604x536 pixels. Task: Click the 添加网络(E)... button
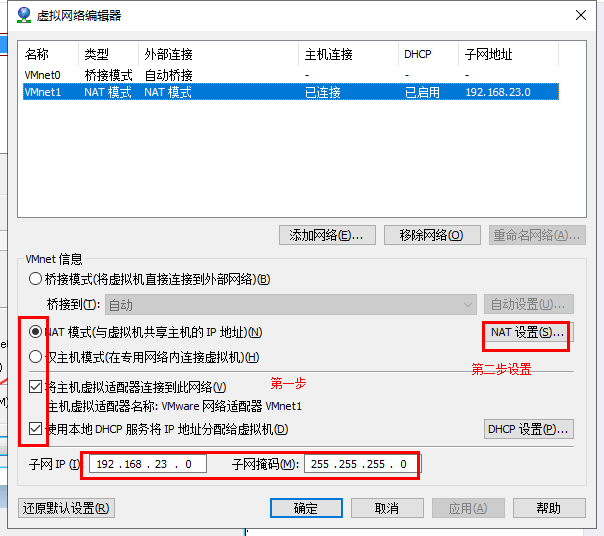(327, 235)
